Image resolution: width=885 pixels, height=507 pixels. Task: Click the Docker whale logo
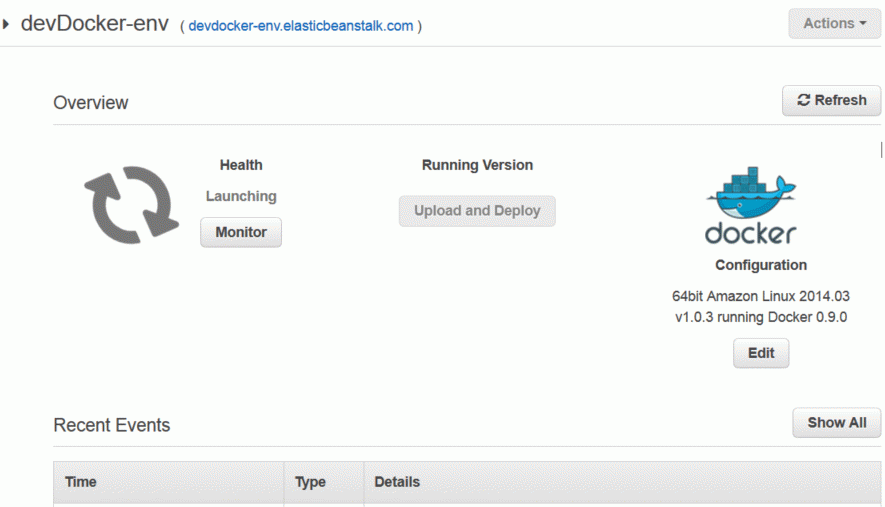(751, 193)
